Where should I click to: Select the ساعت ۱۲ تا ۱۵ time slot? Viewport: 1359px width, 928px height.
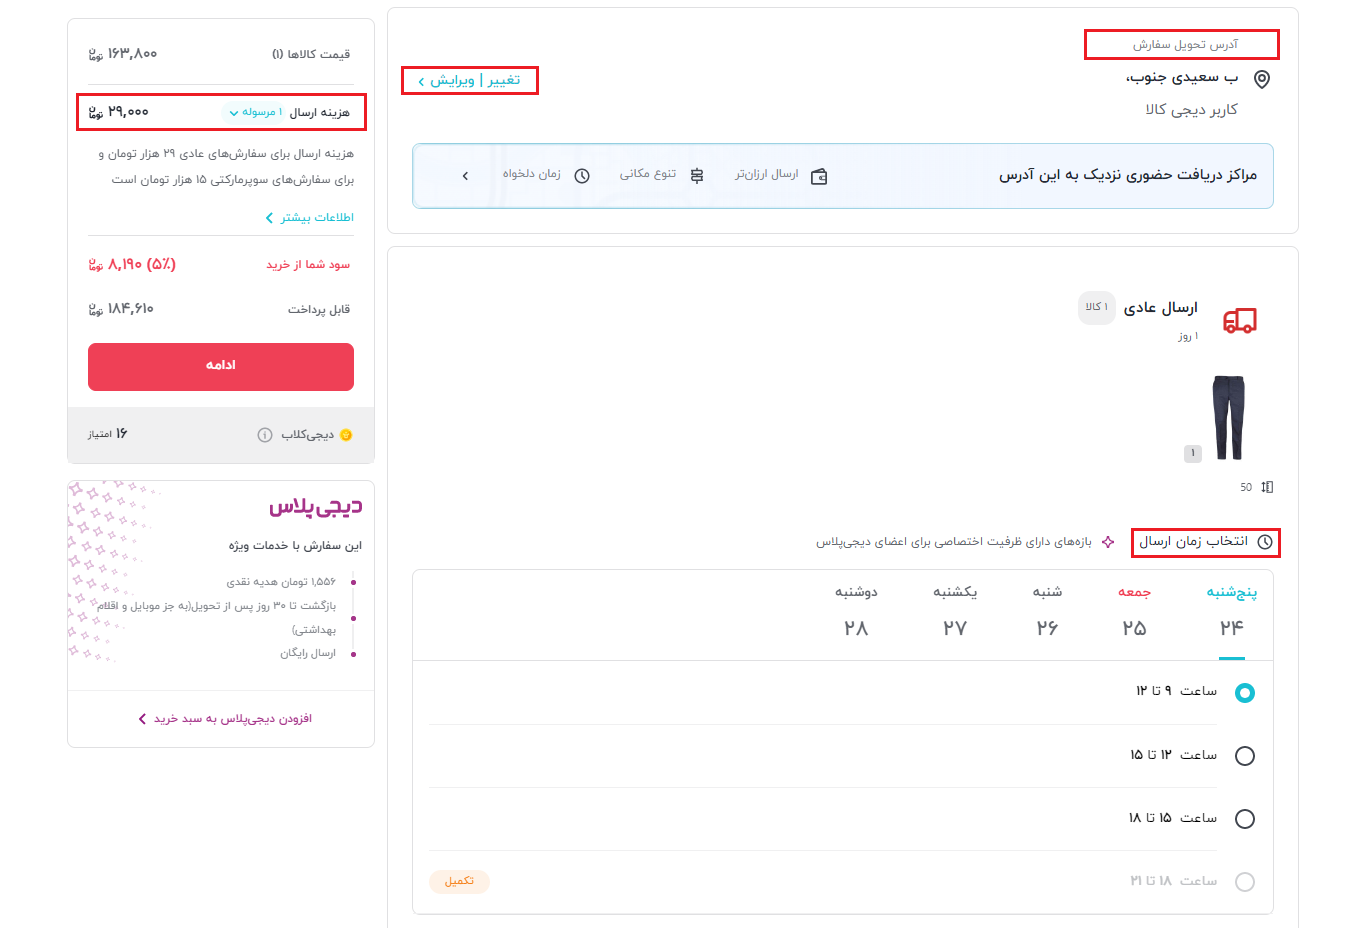pyautogui.click(x=1245, y=756)
